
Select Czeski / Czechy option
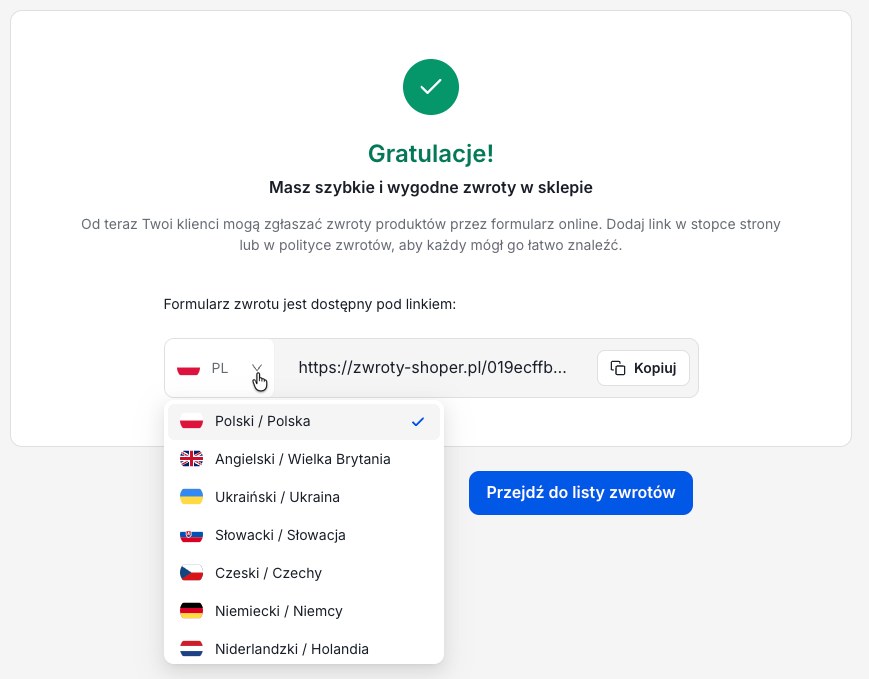click(x=304, y=573)
